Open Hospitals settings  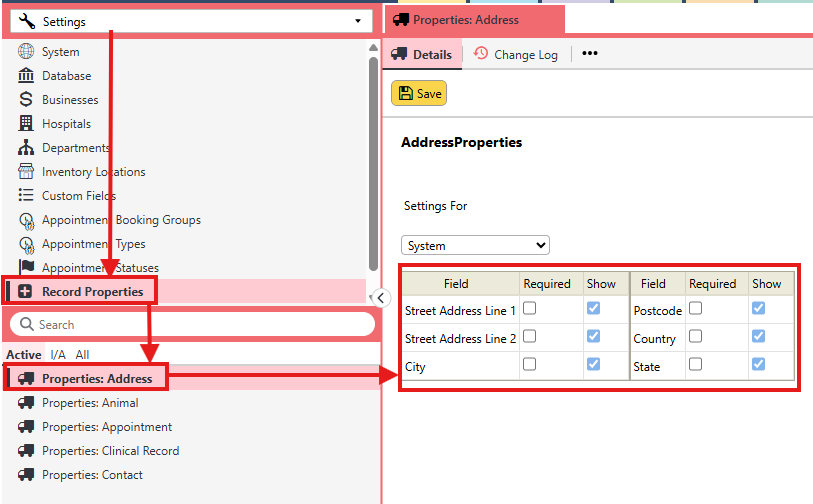(x=184, y=123)
